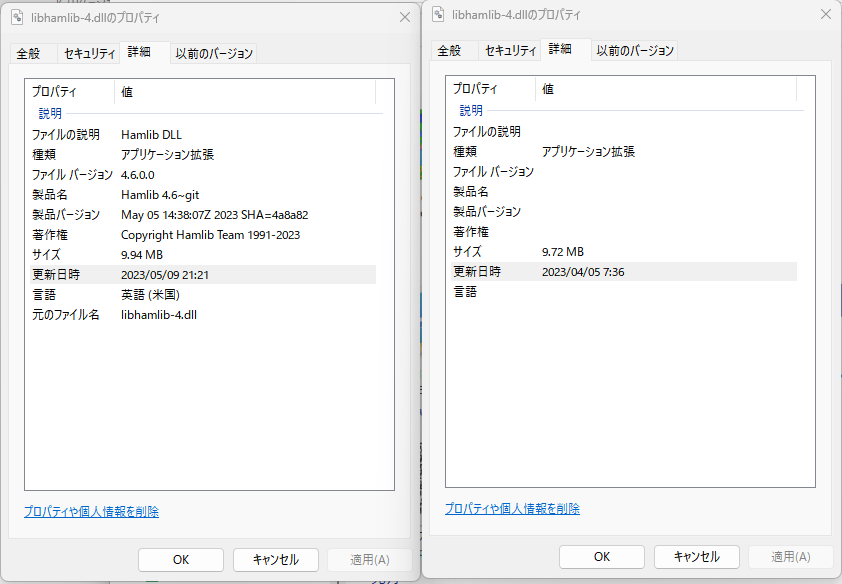842x584 pixels.
Task: Select 著作権 label in left window
Action: 49,235
